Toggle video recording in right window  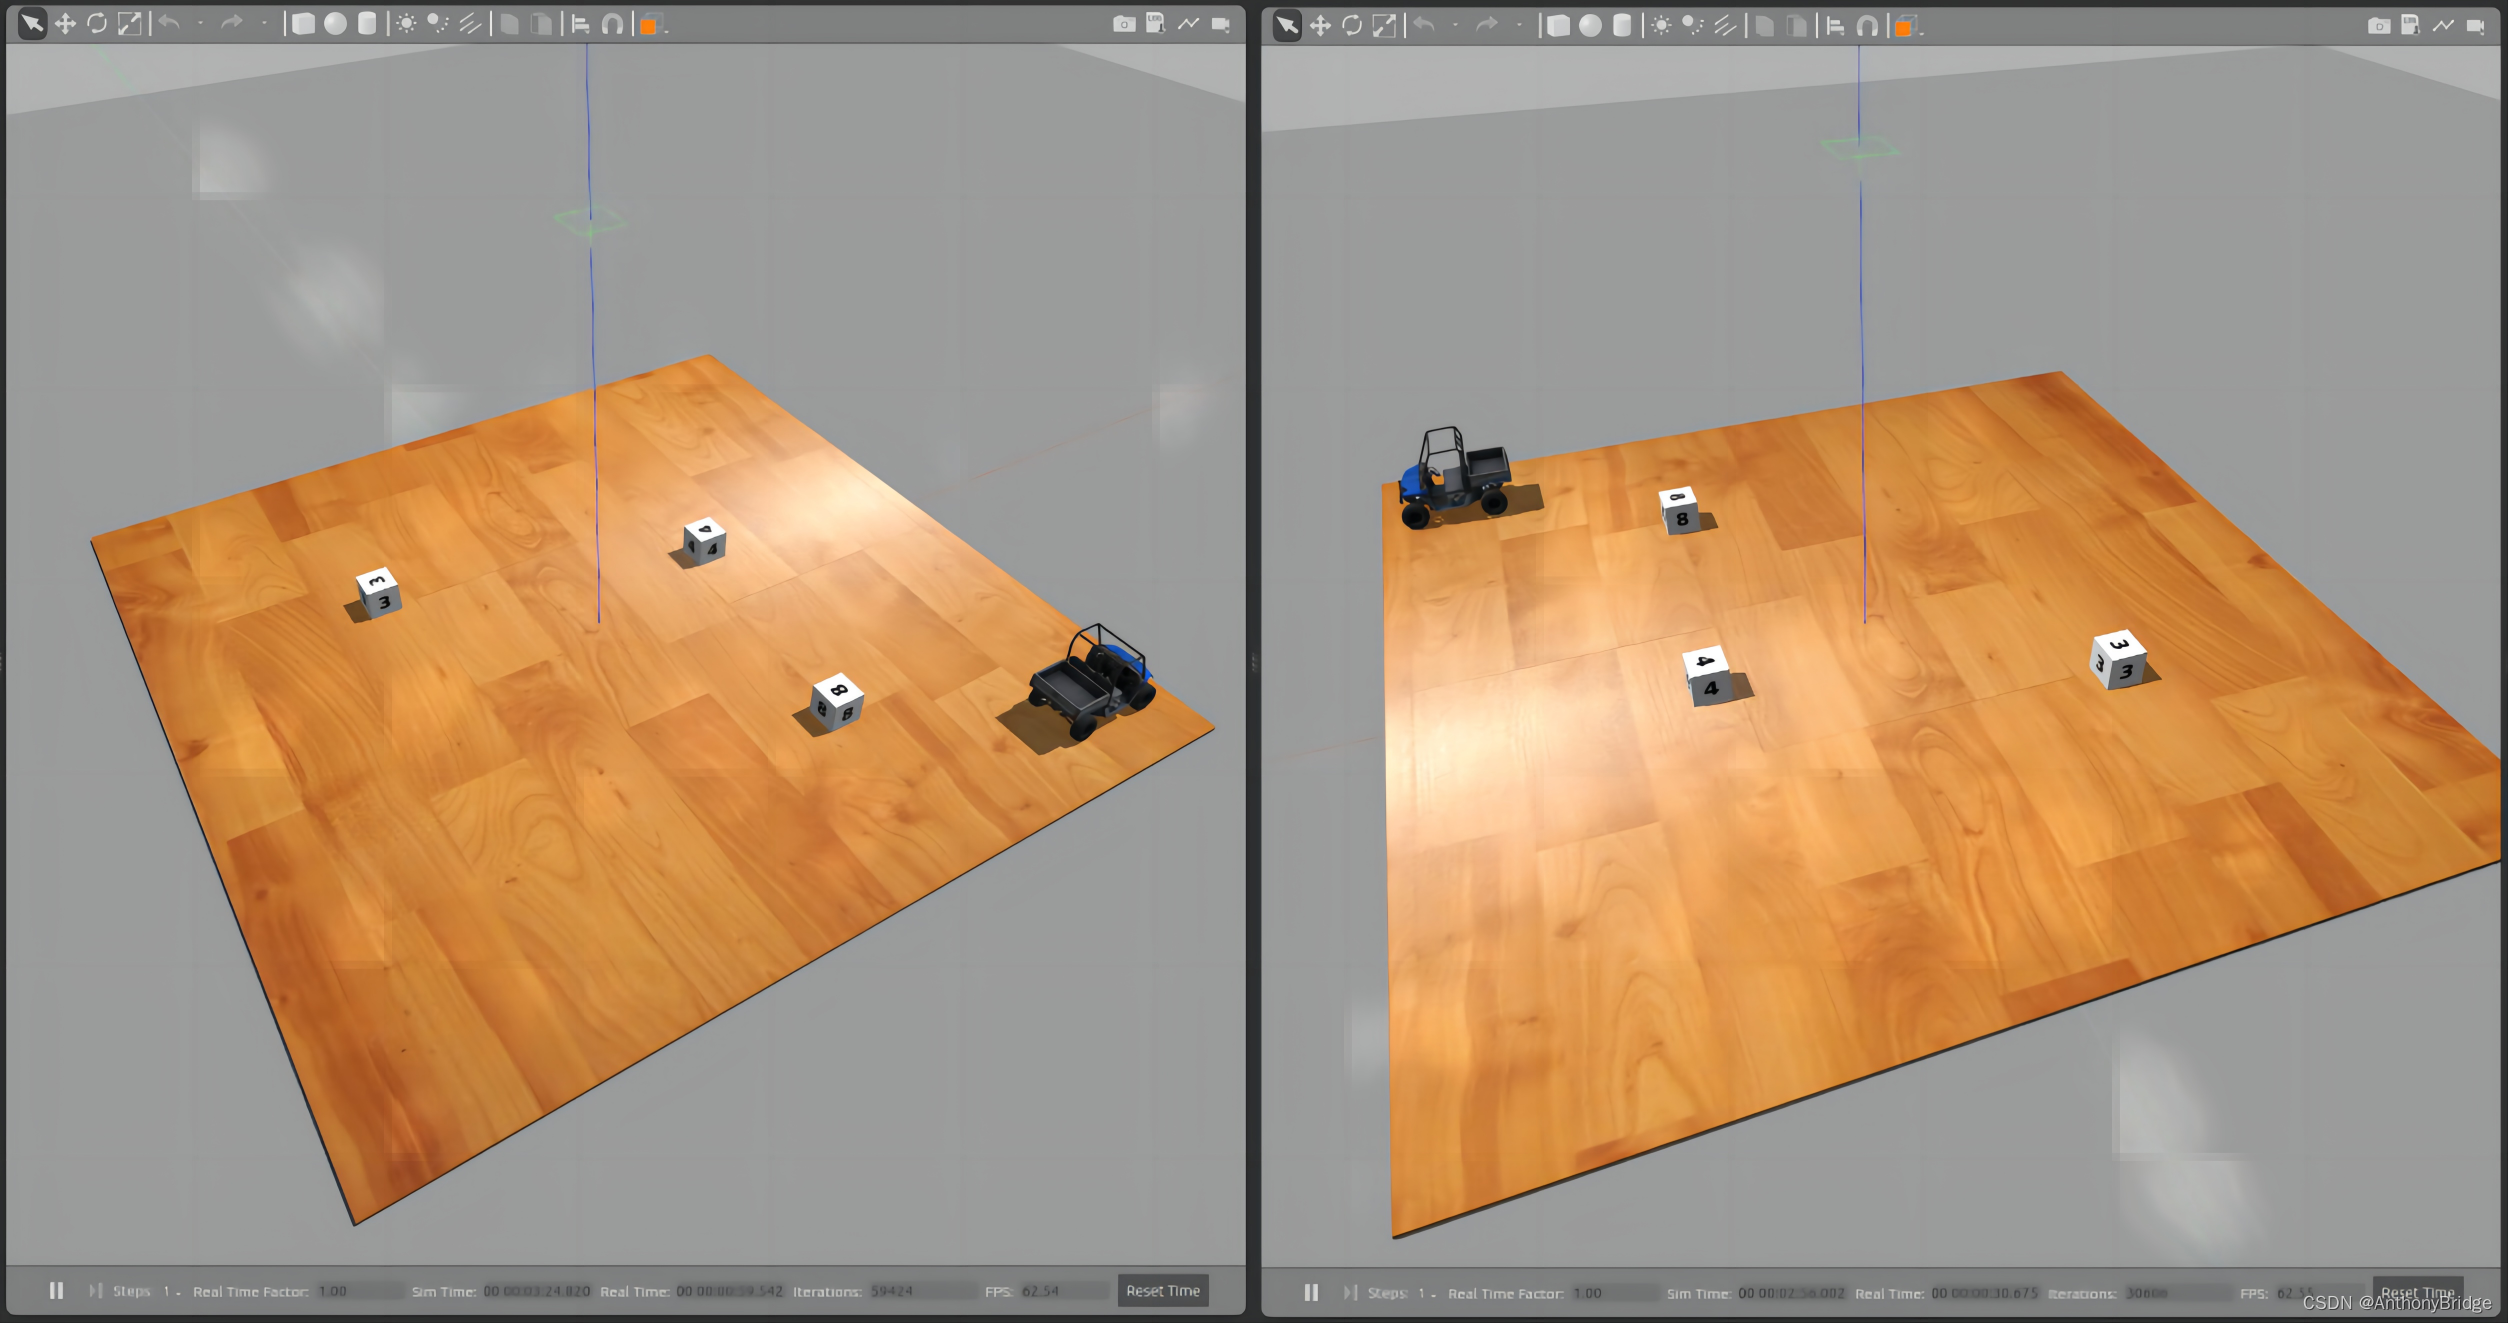point(2475,26)
